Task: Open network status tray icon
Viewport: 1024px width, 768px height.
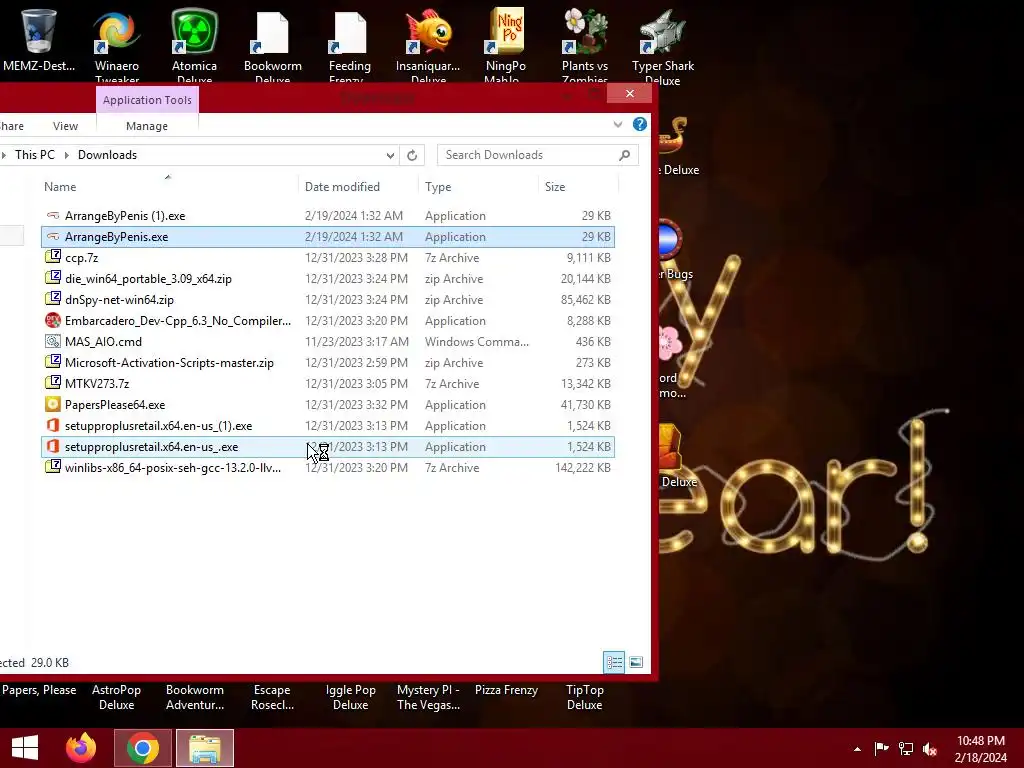Action: [x=906, y=749]
